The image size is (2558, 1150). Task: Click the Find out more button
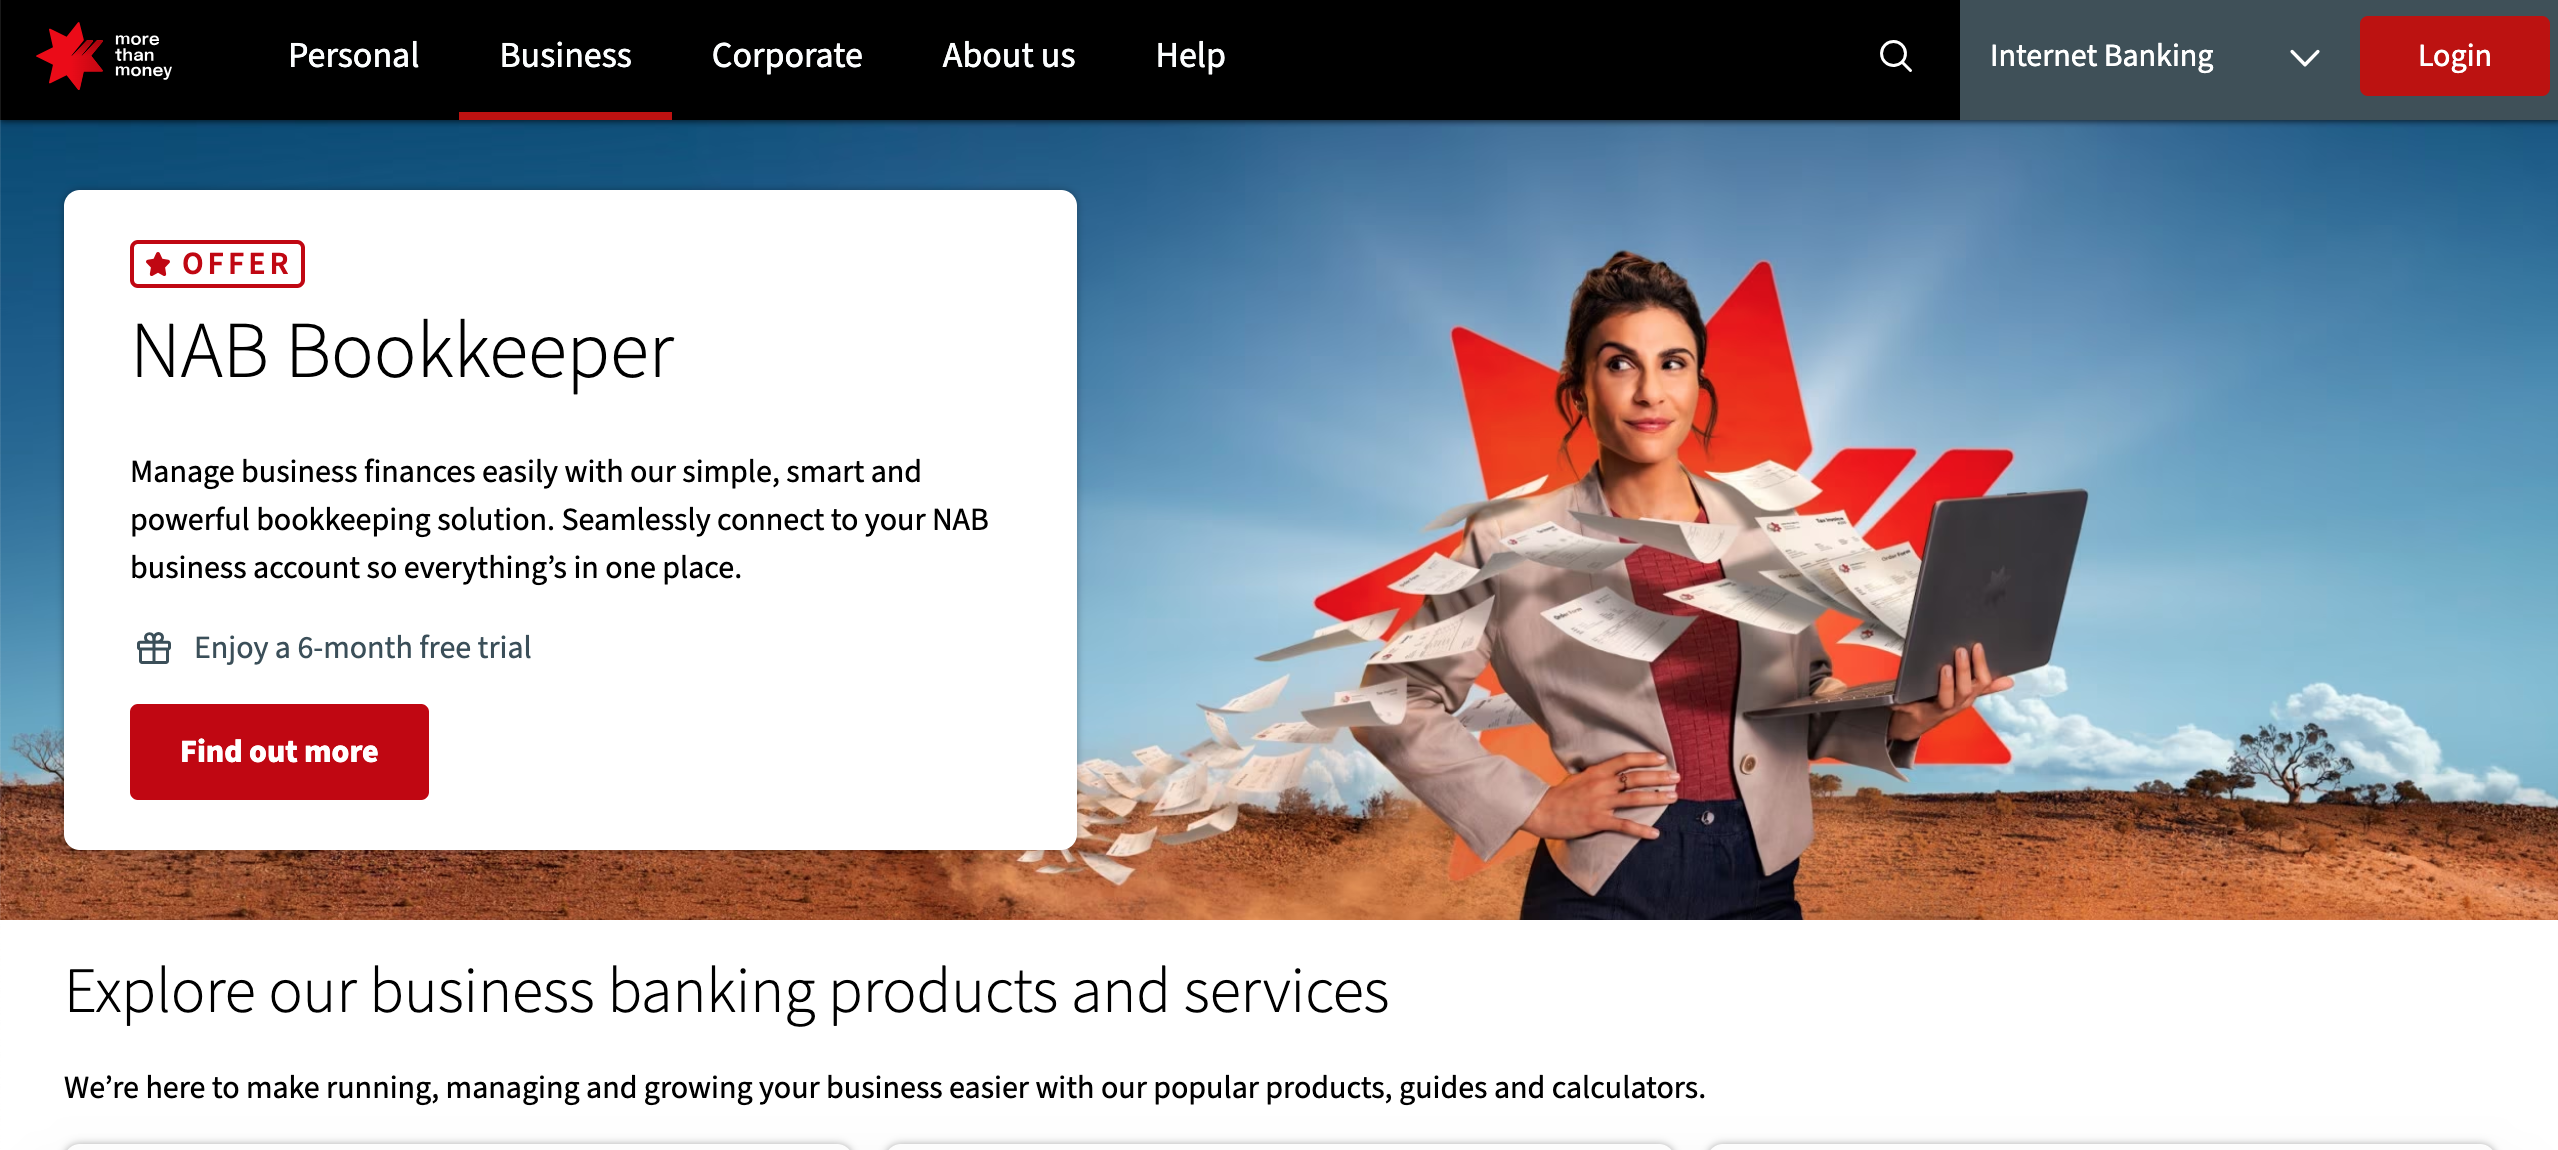[x=279, y=752]
